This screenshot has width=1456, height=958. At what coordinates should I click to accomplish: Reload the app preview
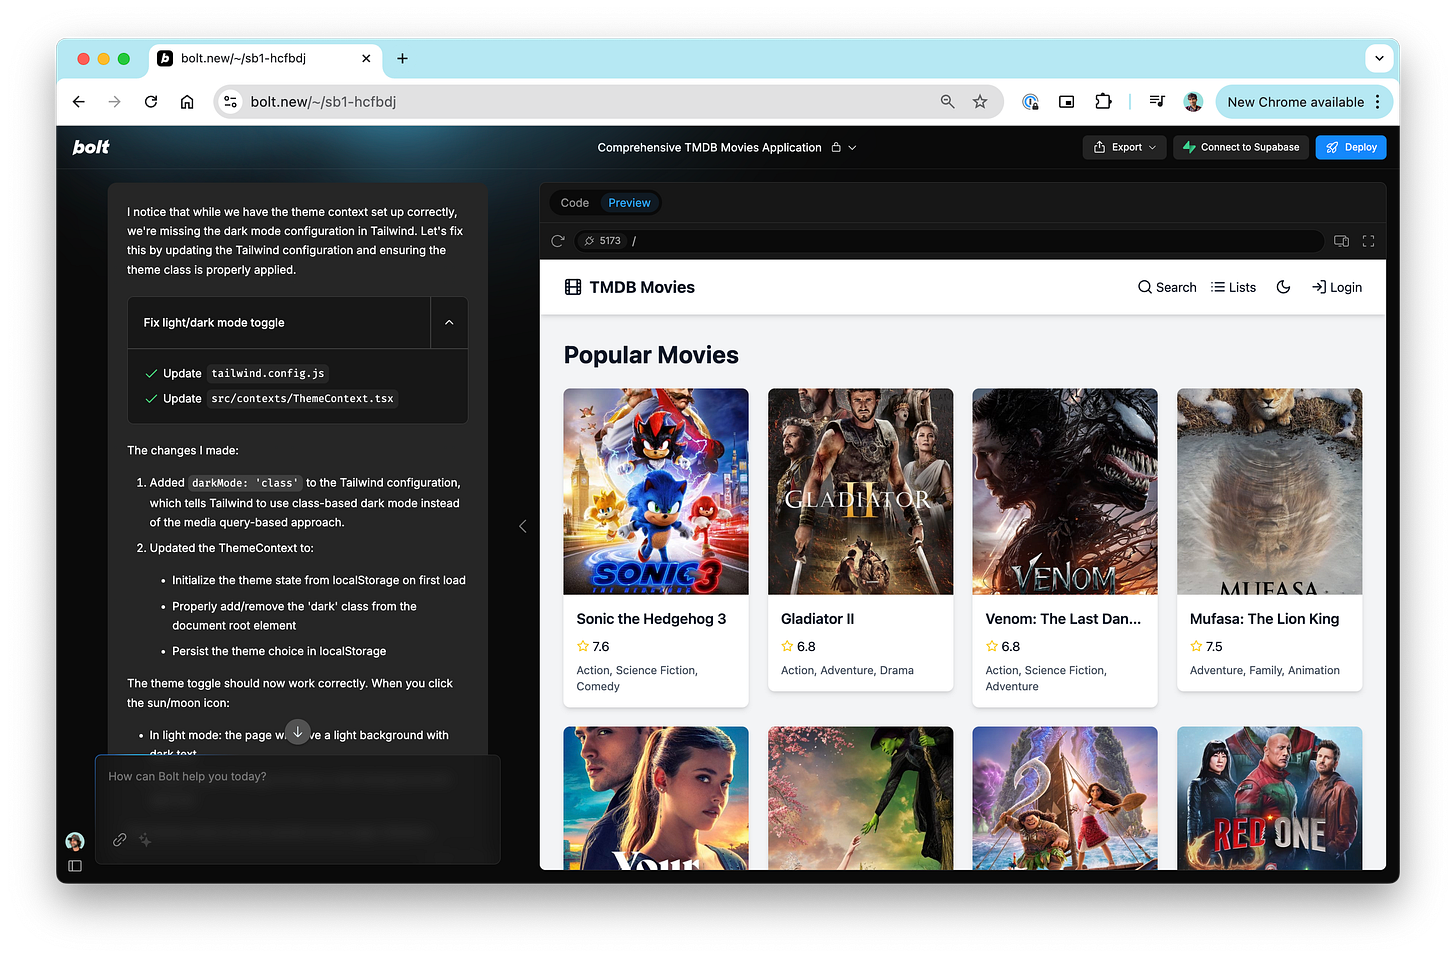558,241
